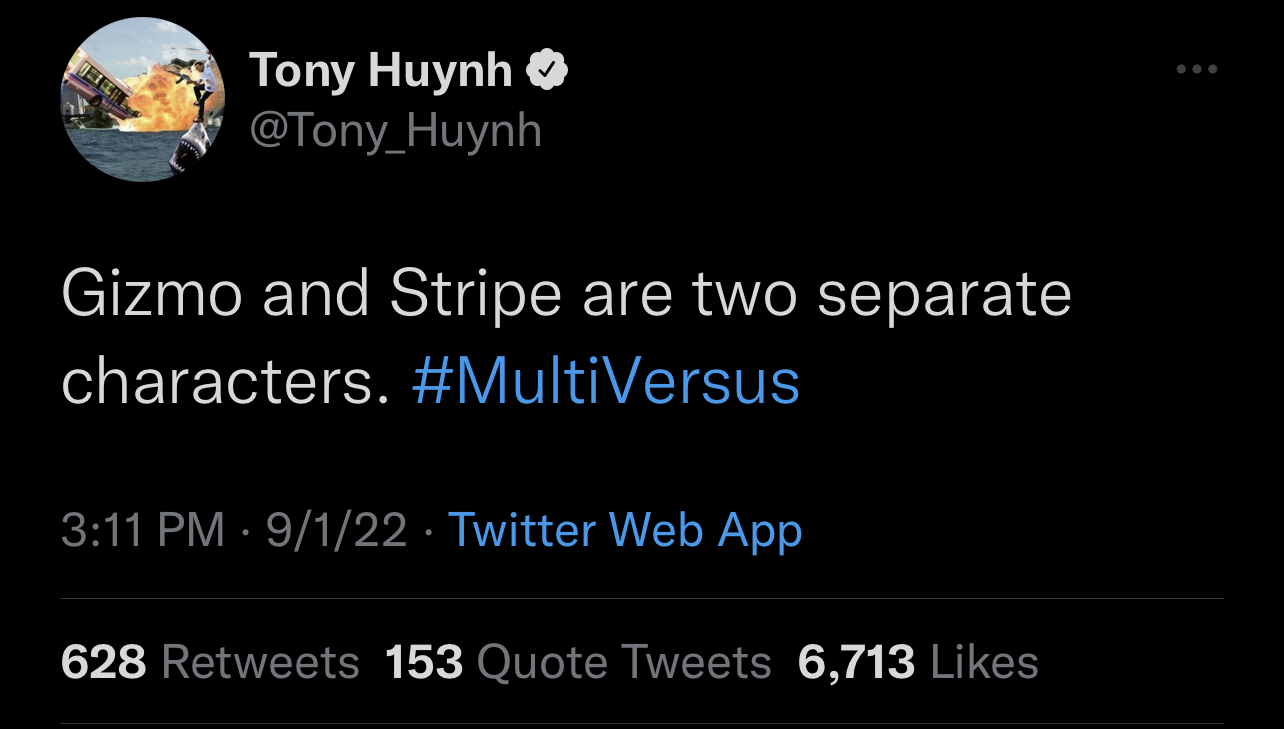Click the 6,713 like count number
This screenshot has width=1284, height=729.
point(856,662)
